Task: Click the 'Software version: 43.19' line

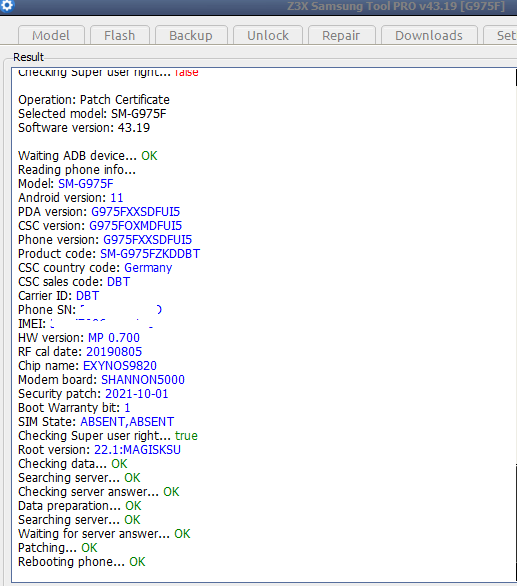Action: coord(84,128)
